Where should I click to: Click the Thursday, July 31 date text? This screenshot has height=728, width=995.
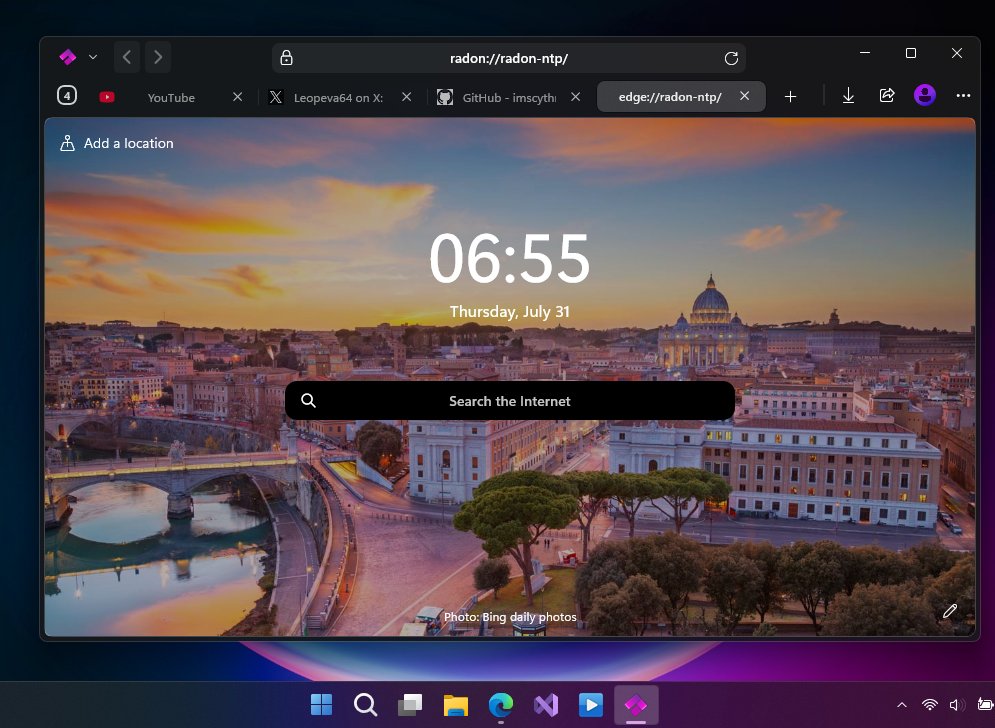pyautogui.click(x=510, y=312)
